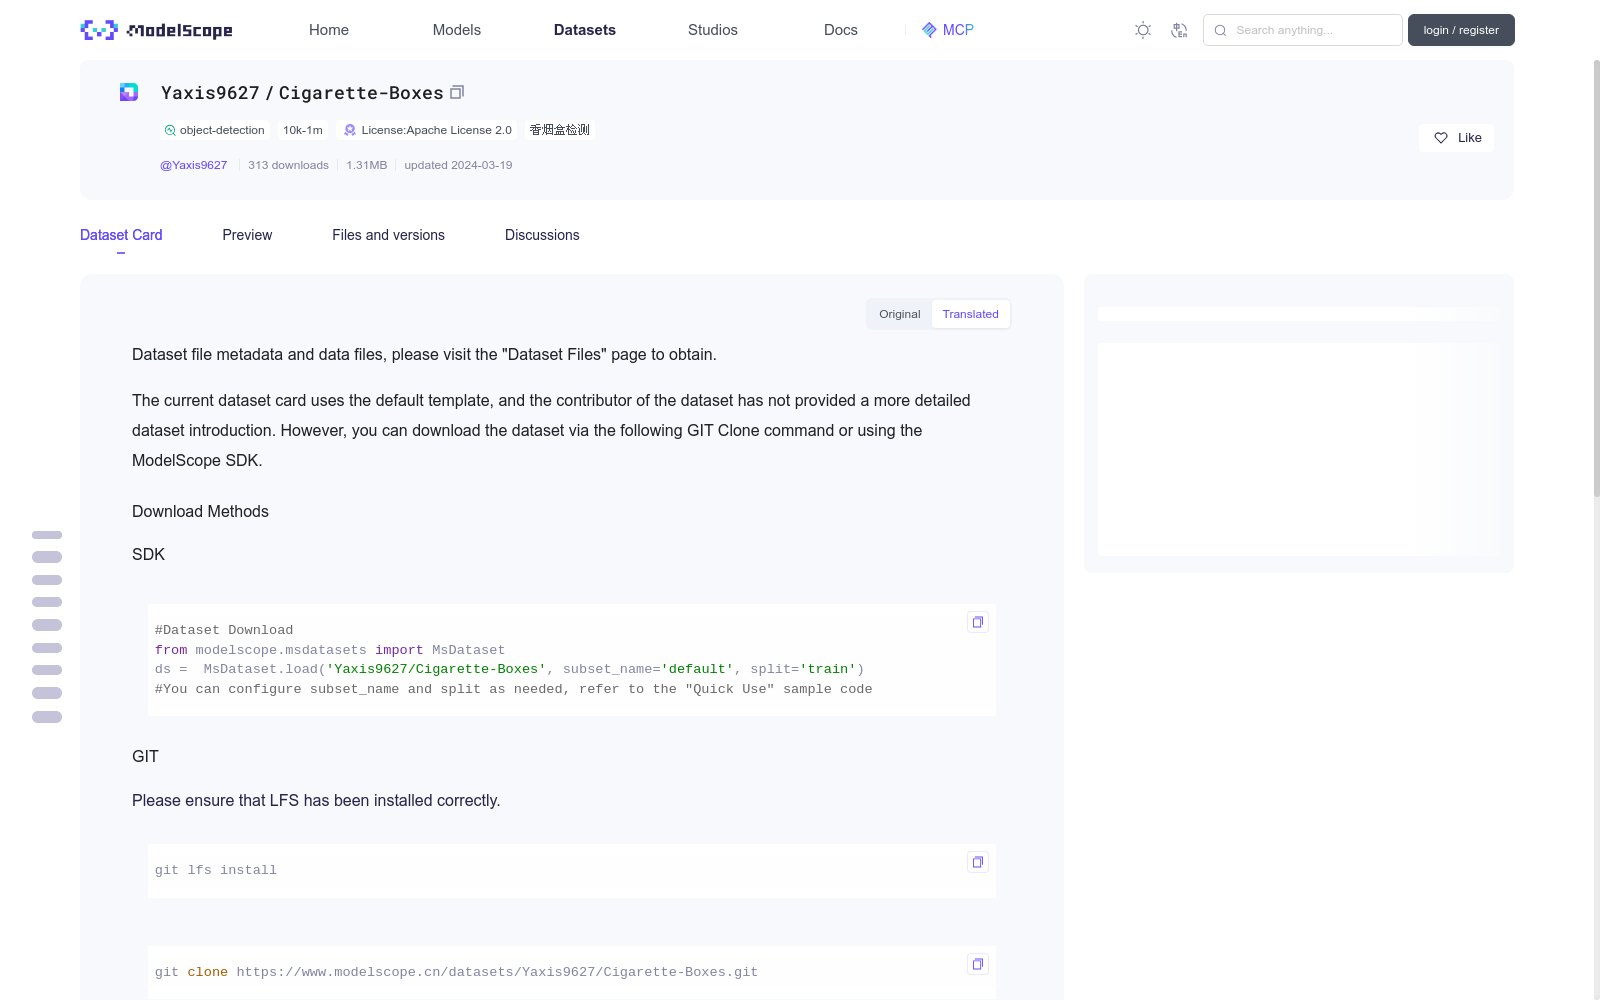Screen dimensions: 1600x1000
Task: Click the object-detection task tag
Action: click(215, 130)
